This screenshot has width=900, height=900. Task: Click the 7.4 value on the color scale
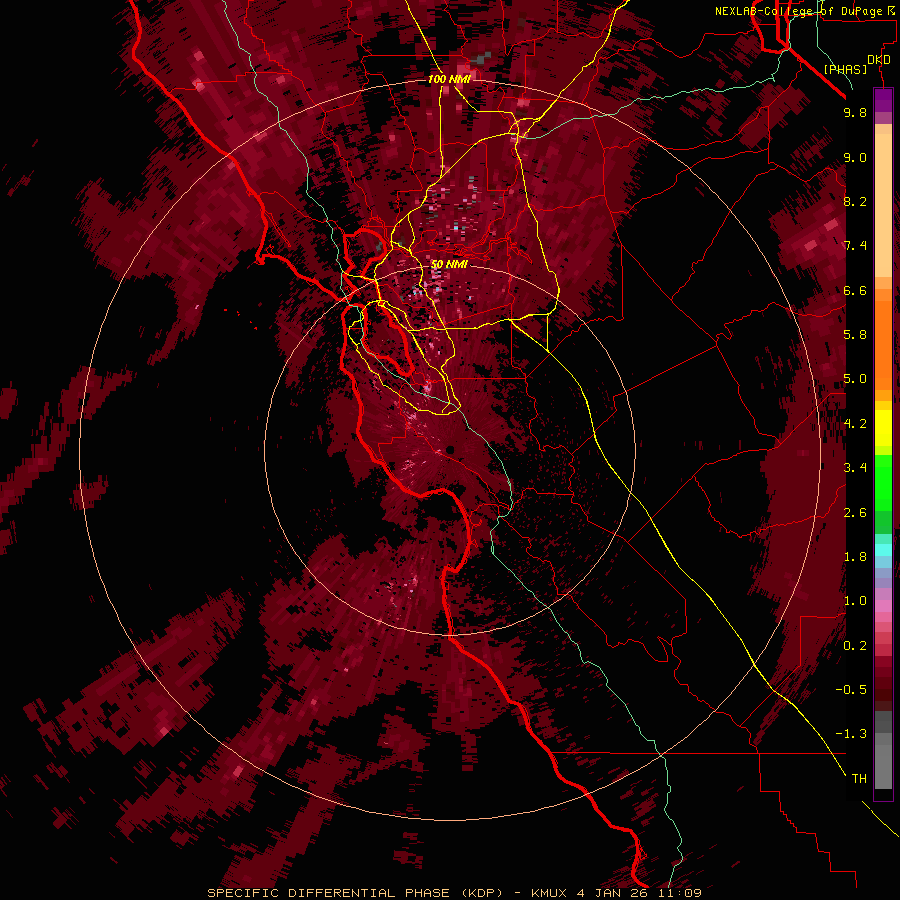855,246
